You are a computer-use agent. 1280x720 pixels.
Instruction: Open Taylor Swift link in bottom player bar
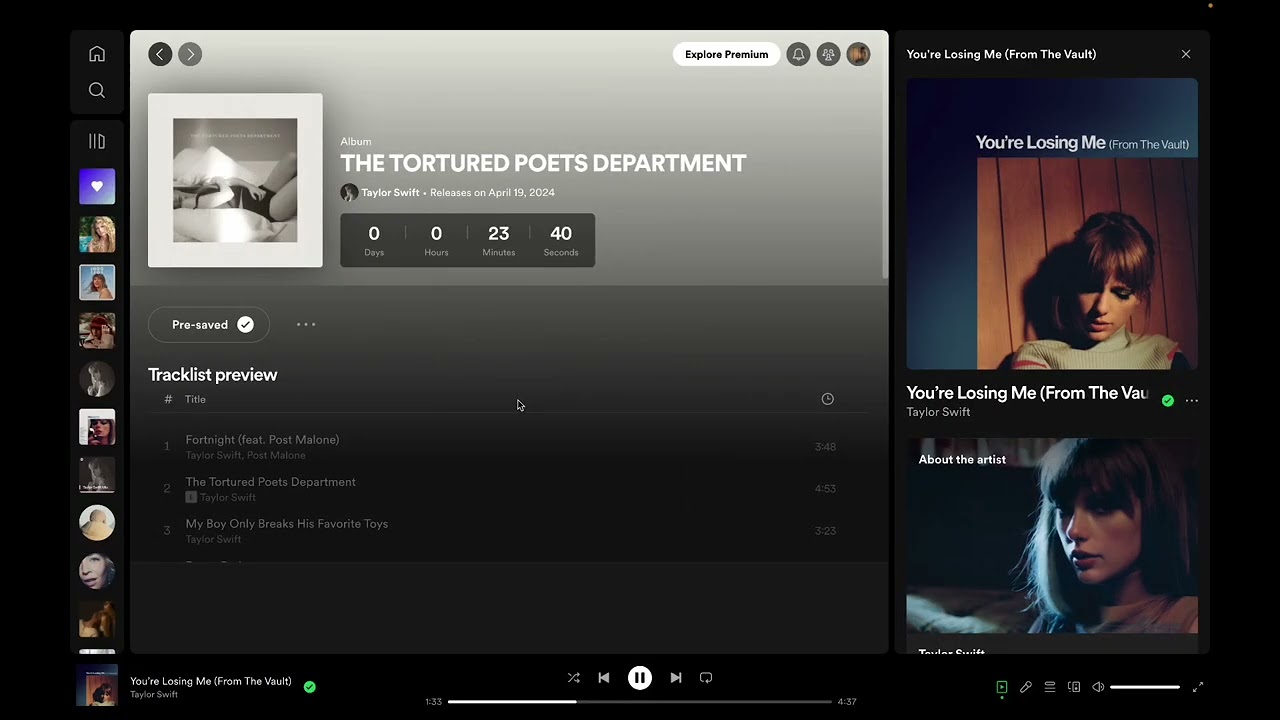pyautogui.click(x=154, y=695)
